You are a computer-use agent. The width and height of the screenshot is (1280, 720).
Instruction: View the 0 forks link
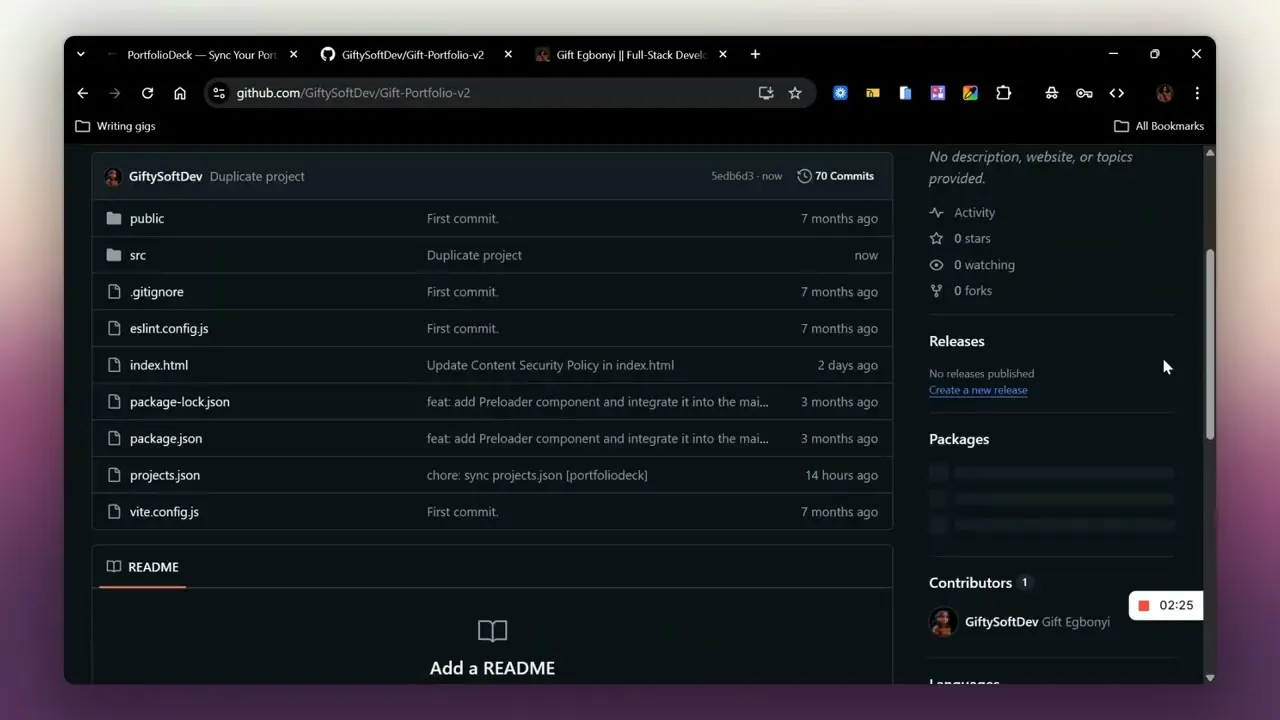pyautogui.click(x=961, y=291)
